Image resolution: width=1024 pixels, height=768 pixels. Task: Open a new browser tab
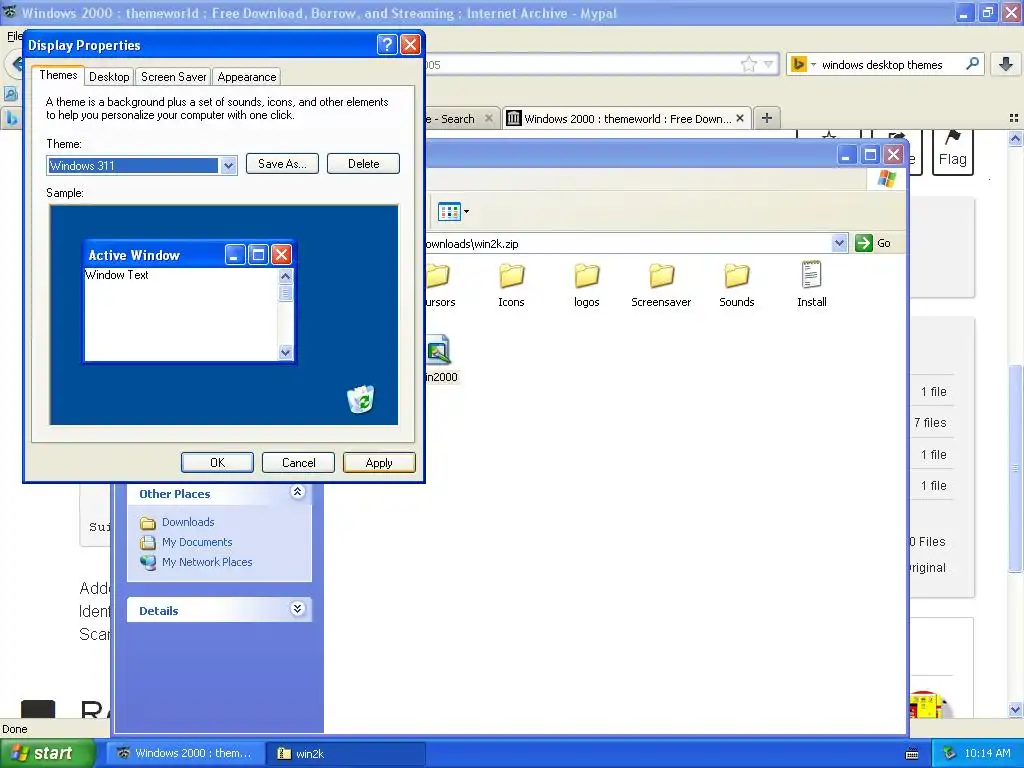click(x=767, y=118)
